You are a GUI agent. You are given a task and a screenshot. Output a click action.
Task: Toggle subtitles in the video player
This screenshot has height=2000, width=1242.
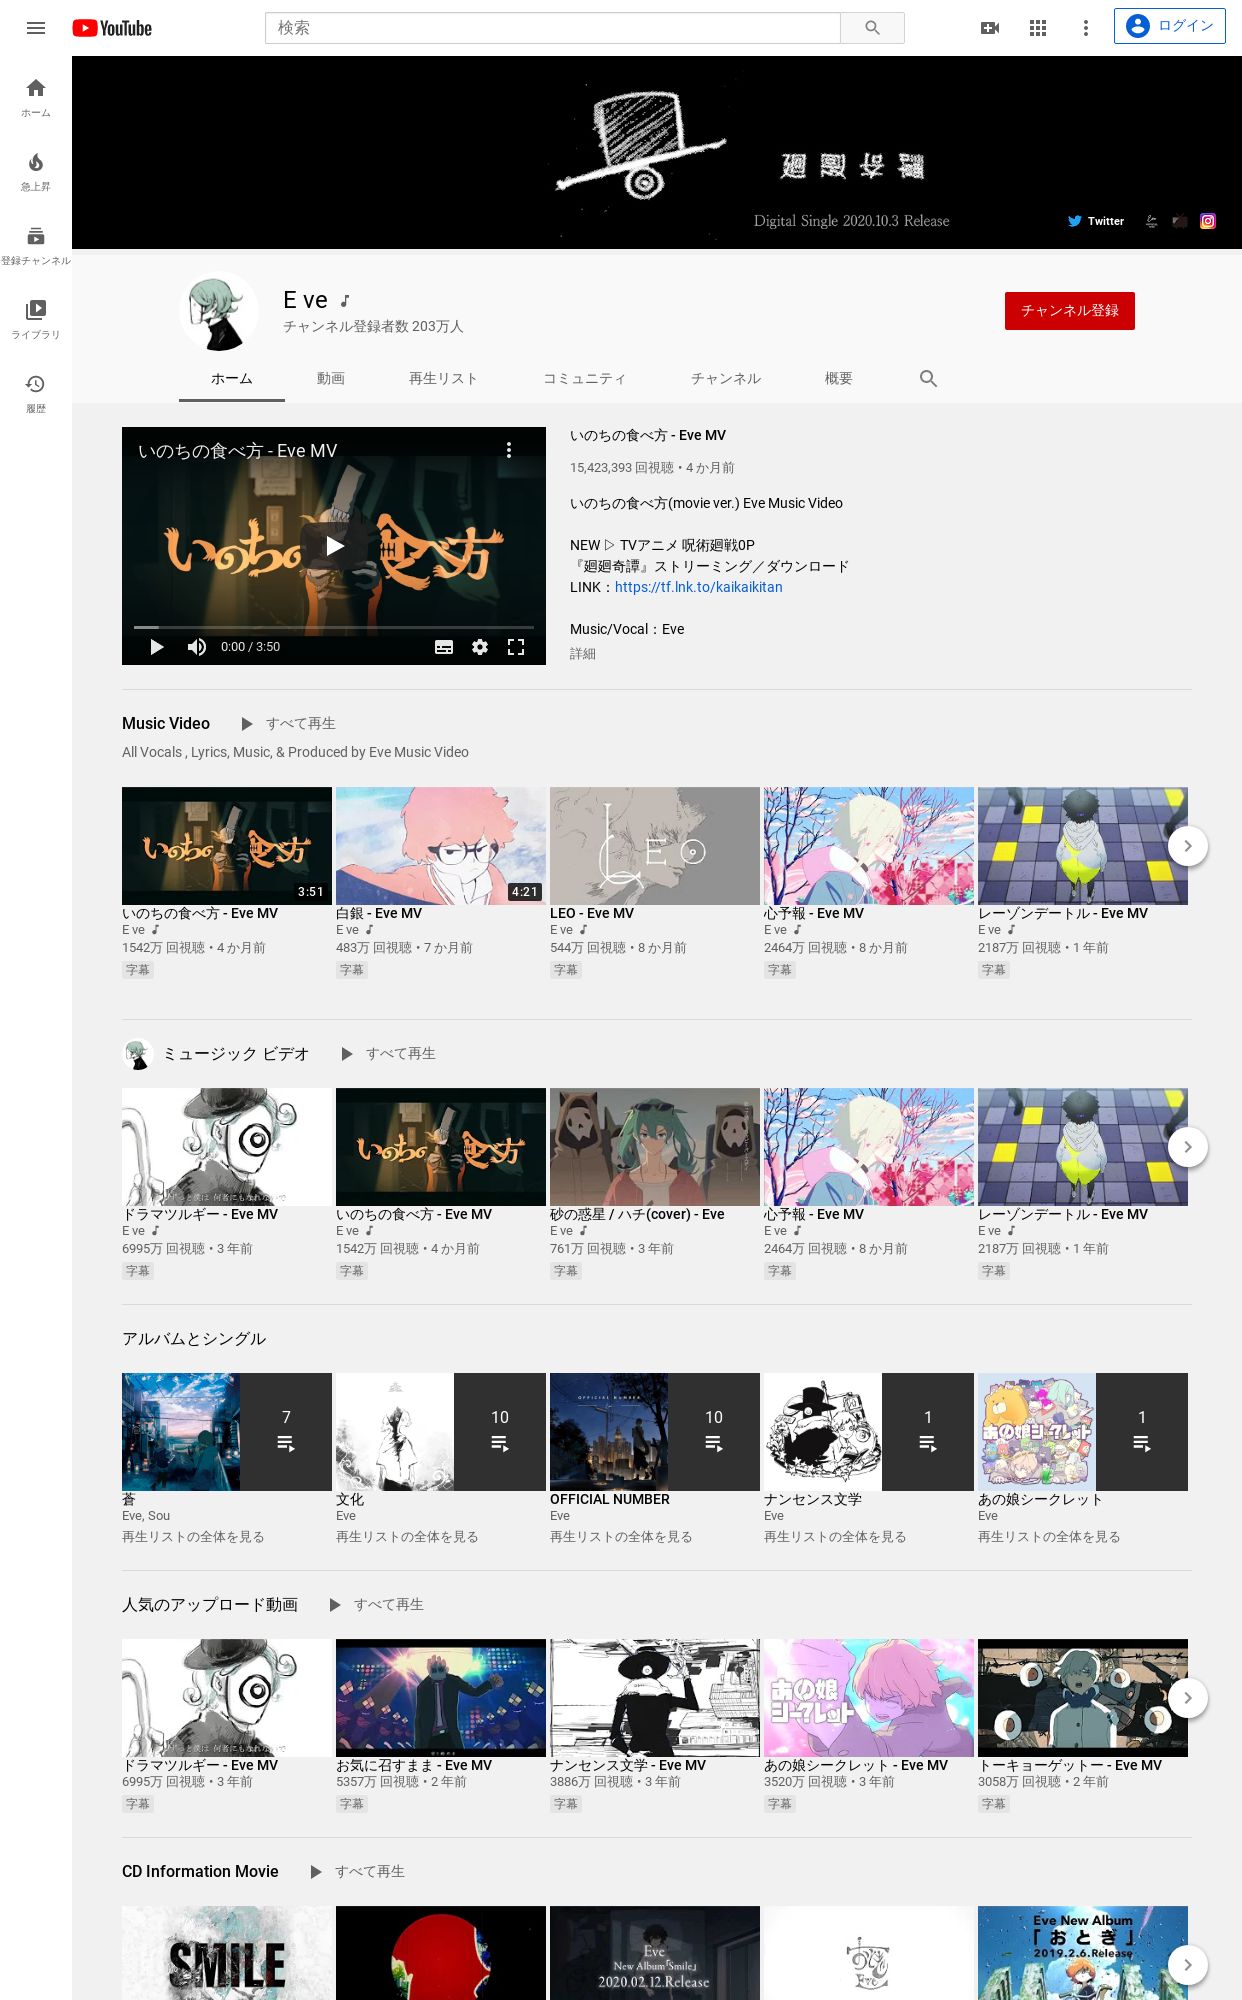tap(444, 647)
